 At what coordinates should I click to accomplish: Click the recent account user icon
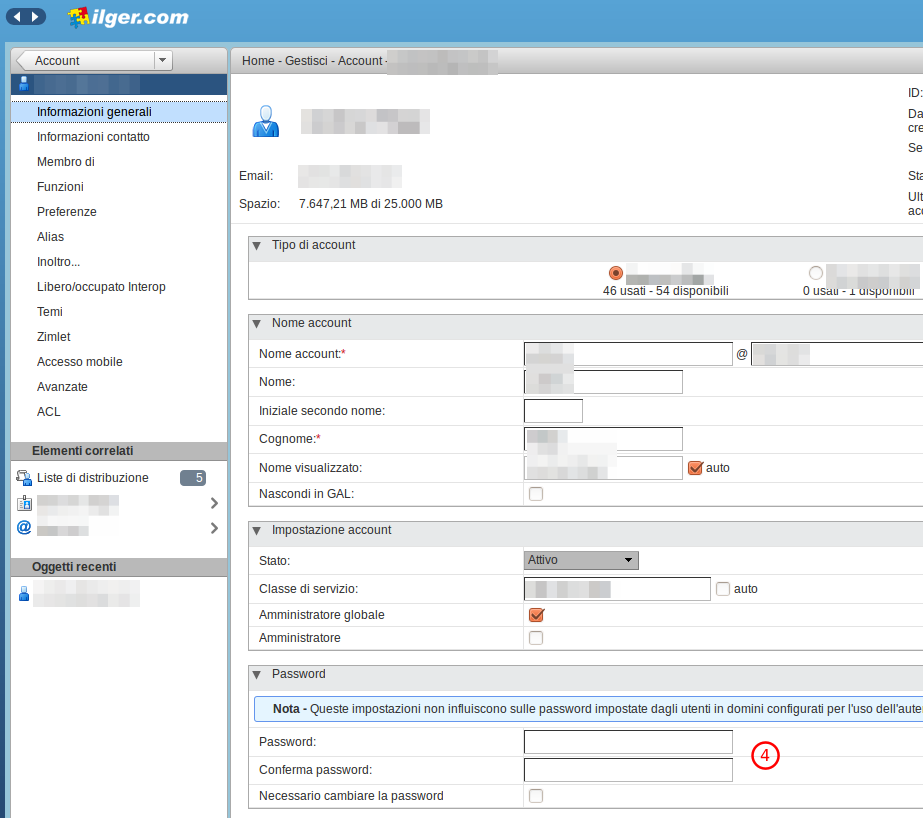coord(24,594)
